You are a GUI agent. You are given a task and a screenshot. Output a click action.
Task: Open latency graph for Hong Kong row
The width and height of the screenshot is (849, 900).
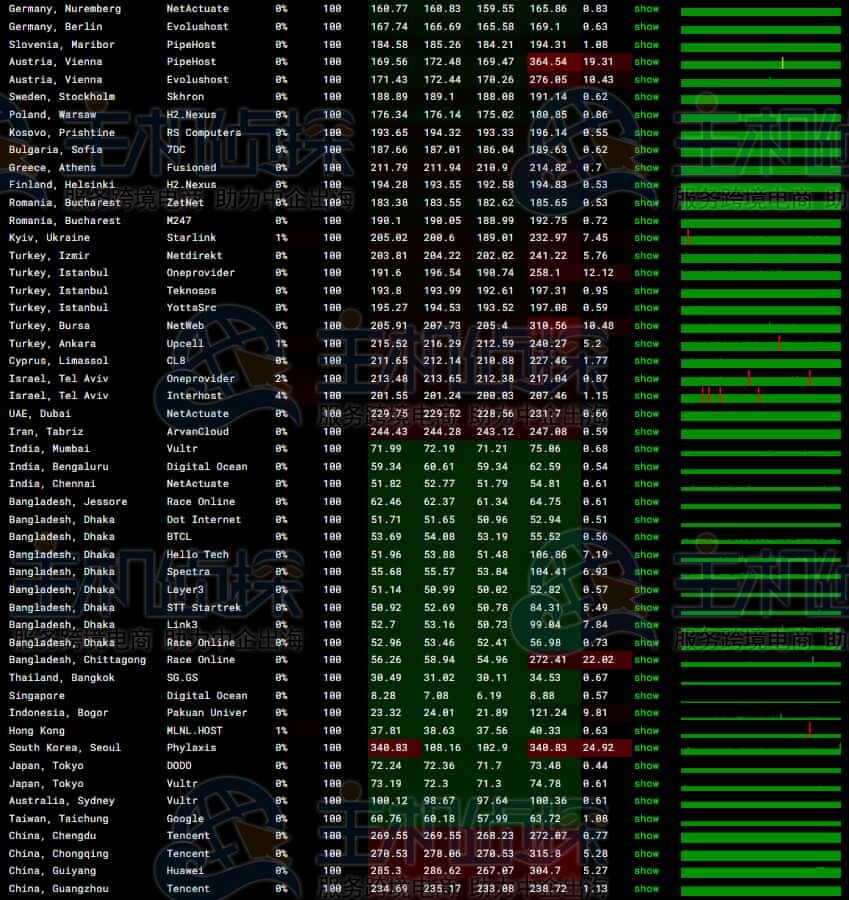pyautogui.click(x=761, y=731)
